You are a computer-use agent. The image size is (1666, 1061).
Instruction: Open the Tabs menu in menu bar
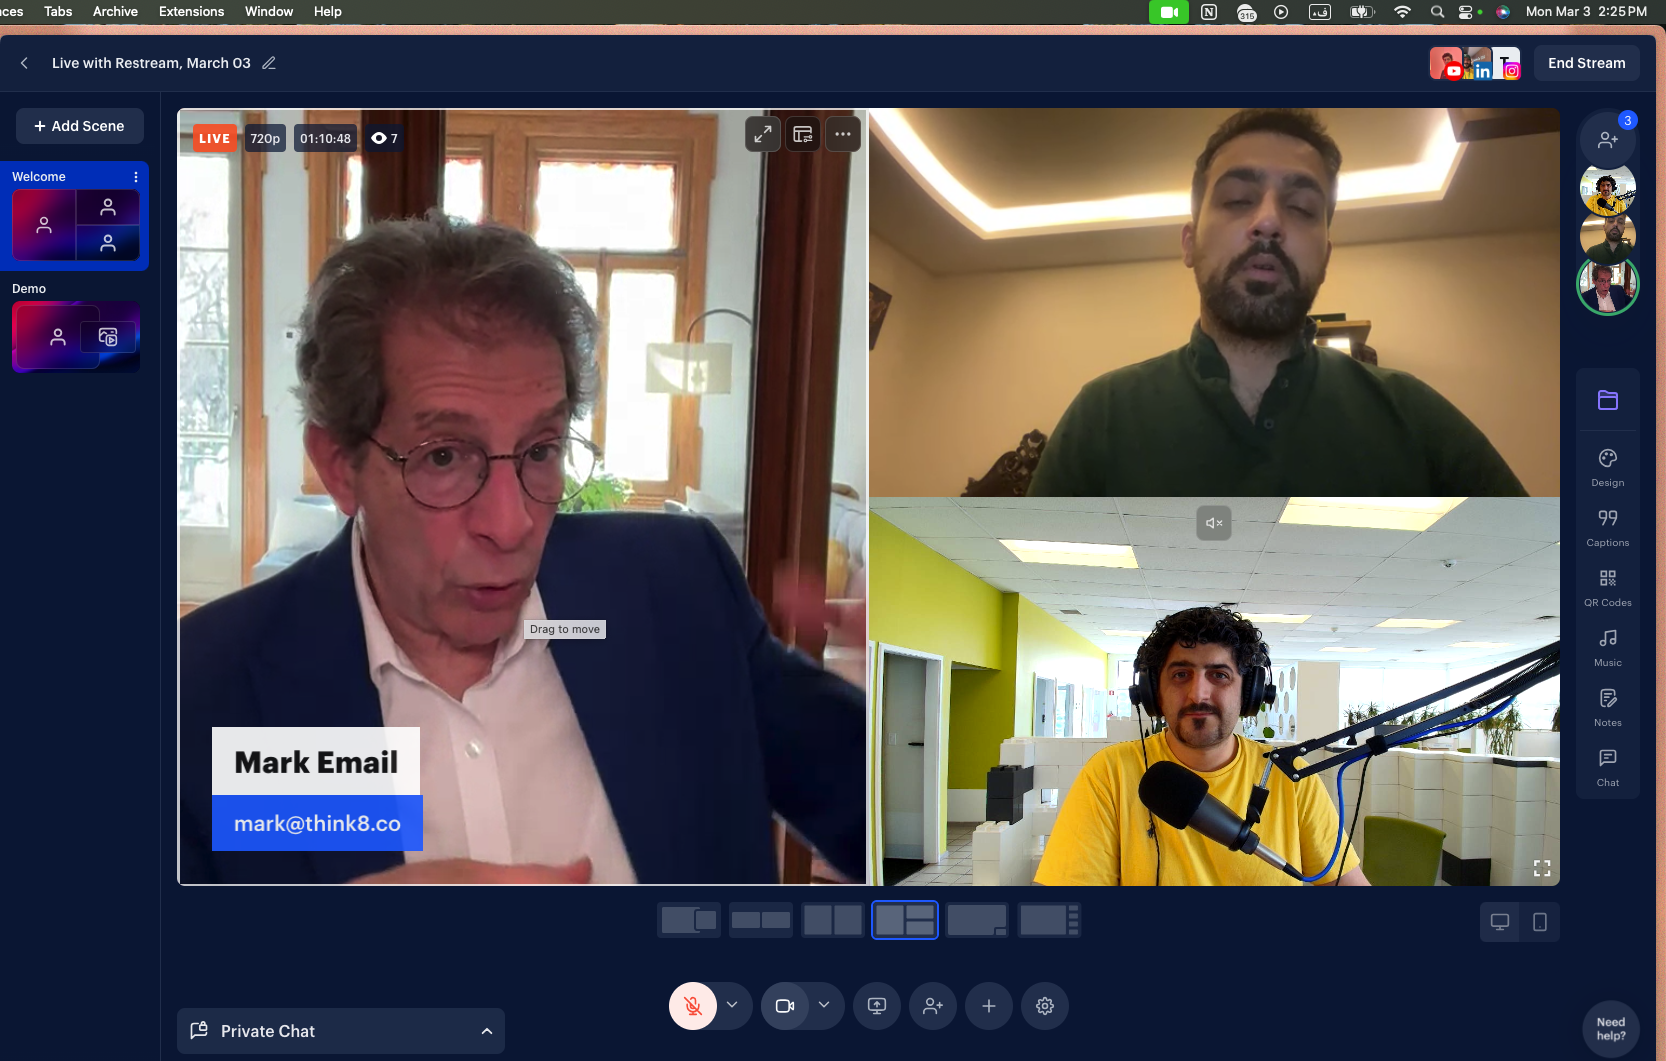(58, 11)
